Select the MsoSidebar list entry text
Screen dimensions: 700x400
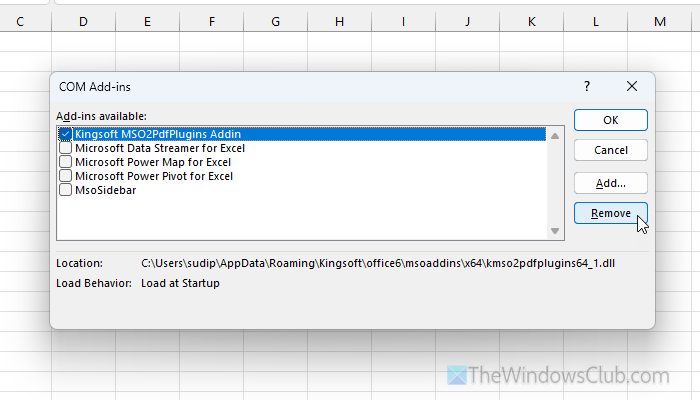pyautogui.click(x=106, y=190)
